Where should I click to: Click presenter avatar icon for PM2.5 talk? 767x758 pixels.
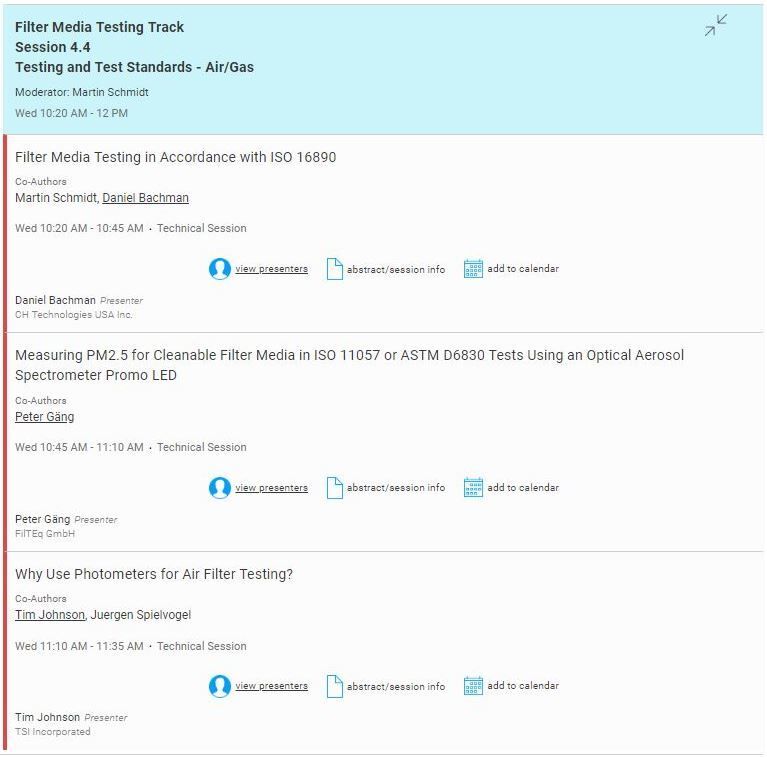coord(220,488)
